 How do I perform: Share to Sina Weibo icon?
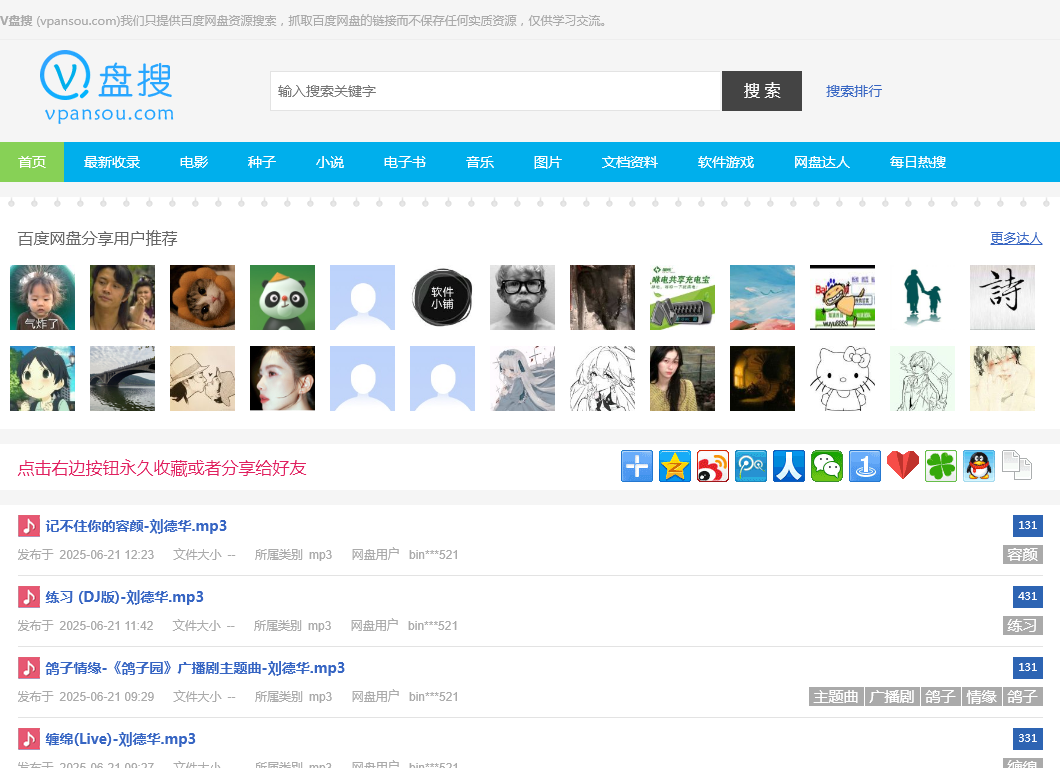tap(713, 466)
